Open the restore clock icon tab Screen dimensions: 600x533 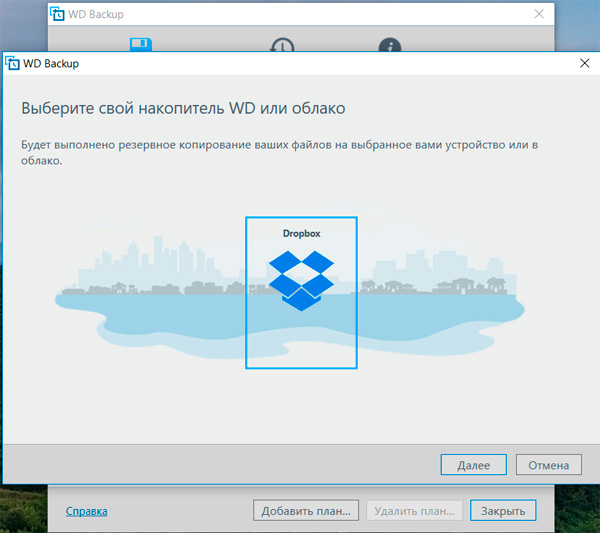click(281, 46)
